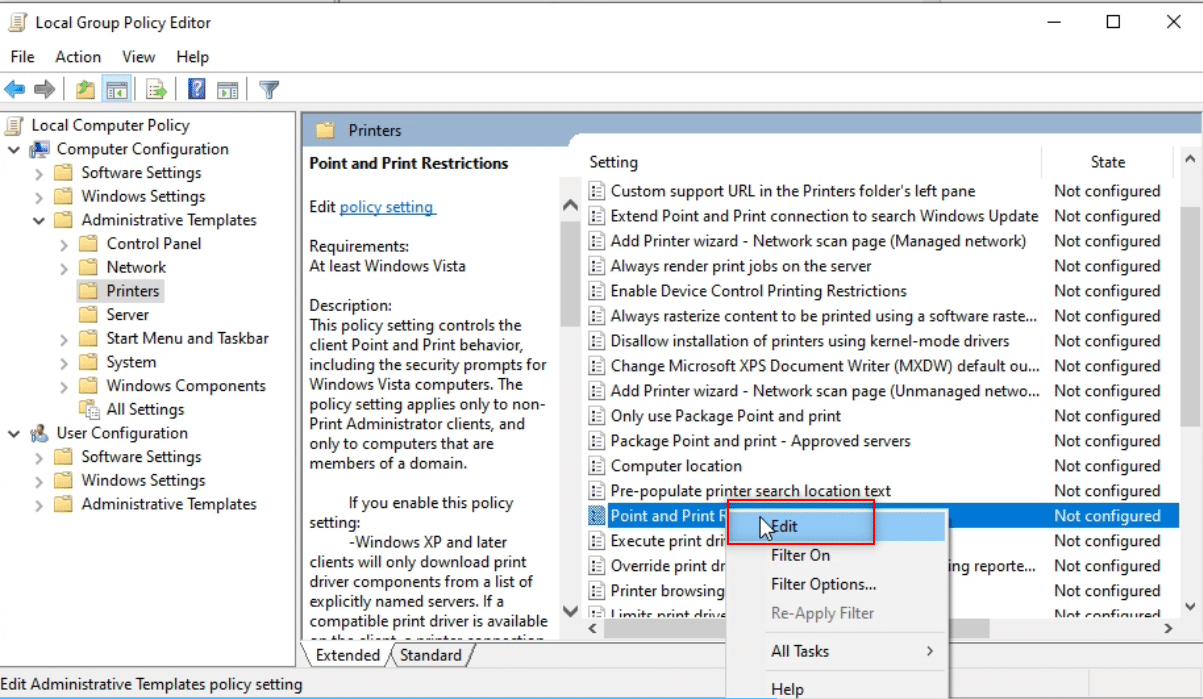Screen dimensions: 1203x699
Task: Open the policy setting link
Action: (387, 207)
